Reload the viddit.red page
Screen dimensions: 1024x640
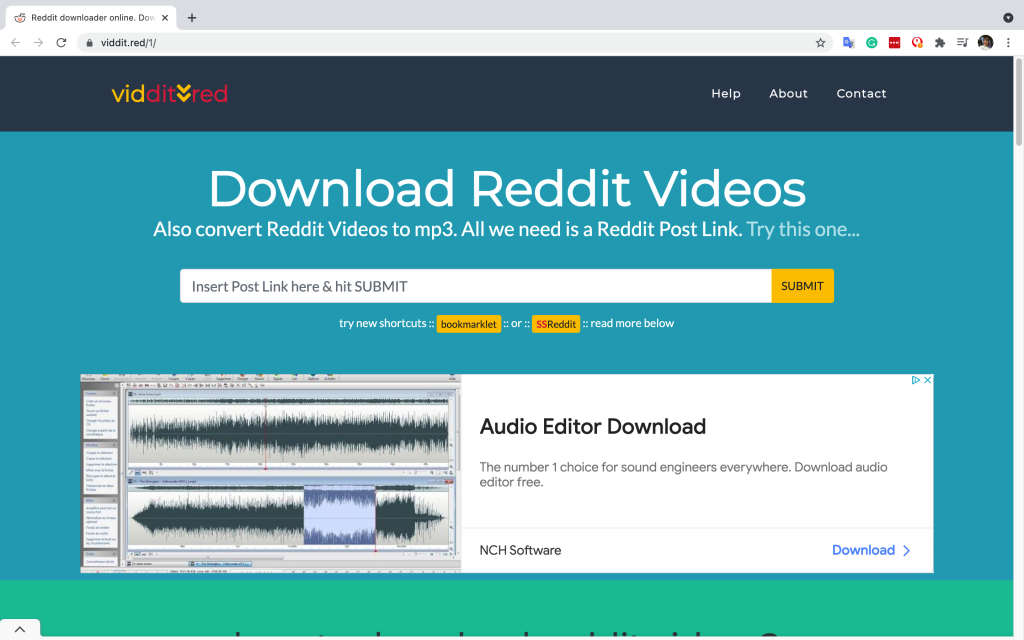pos(61,42)
